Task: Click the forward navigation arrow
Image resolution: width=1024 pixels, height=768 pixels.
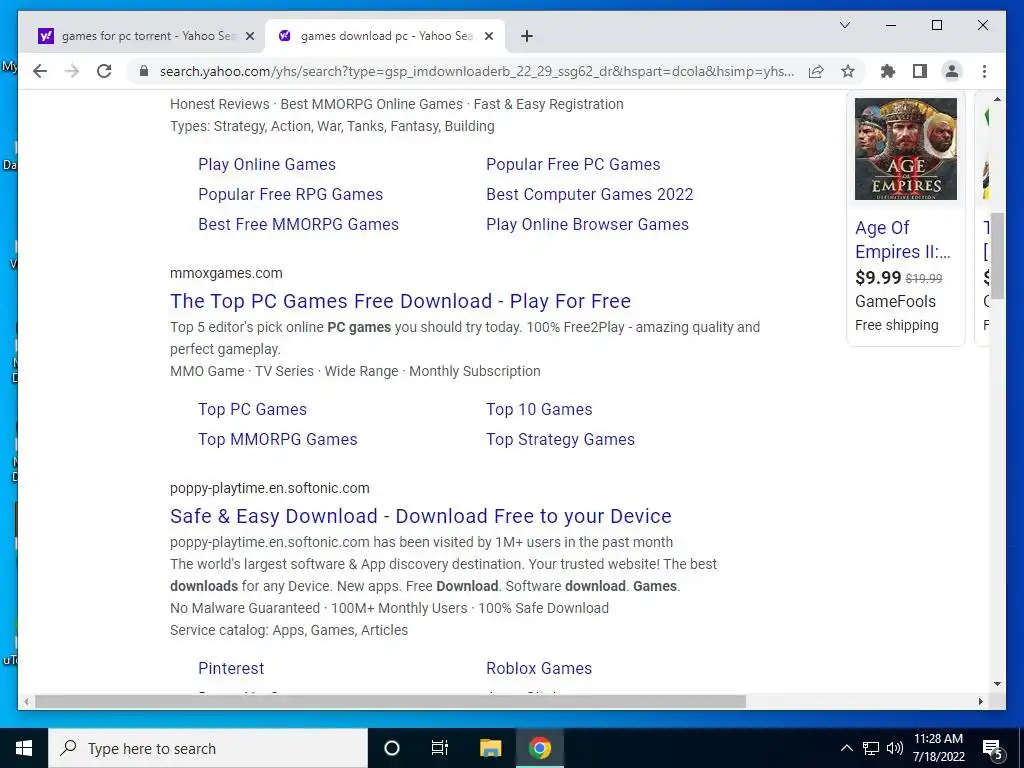Action: [72, 71]
